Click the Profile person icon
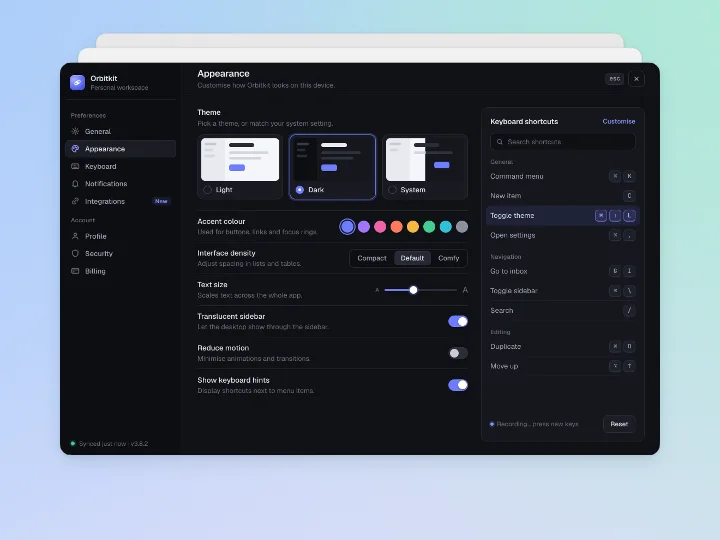Screen dimensions: 720x540 [x=75, y=236]
